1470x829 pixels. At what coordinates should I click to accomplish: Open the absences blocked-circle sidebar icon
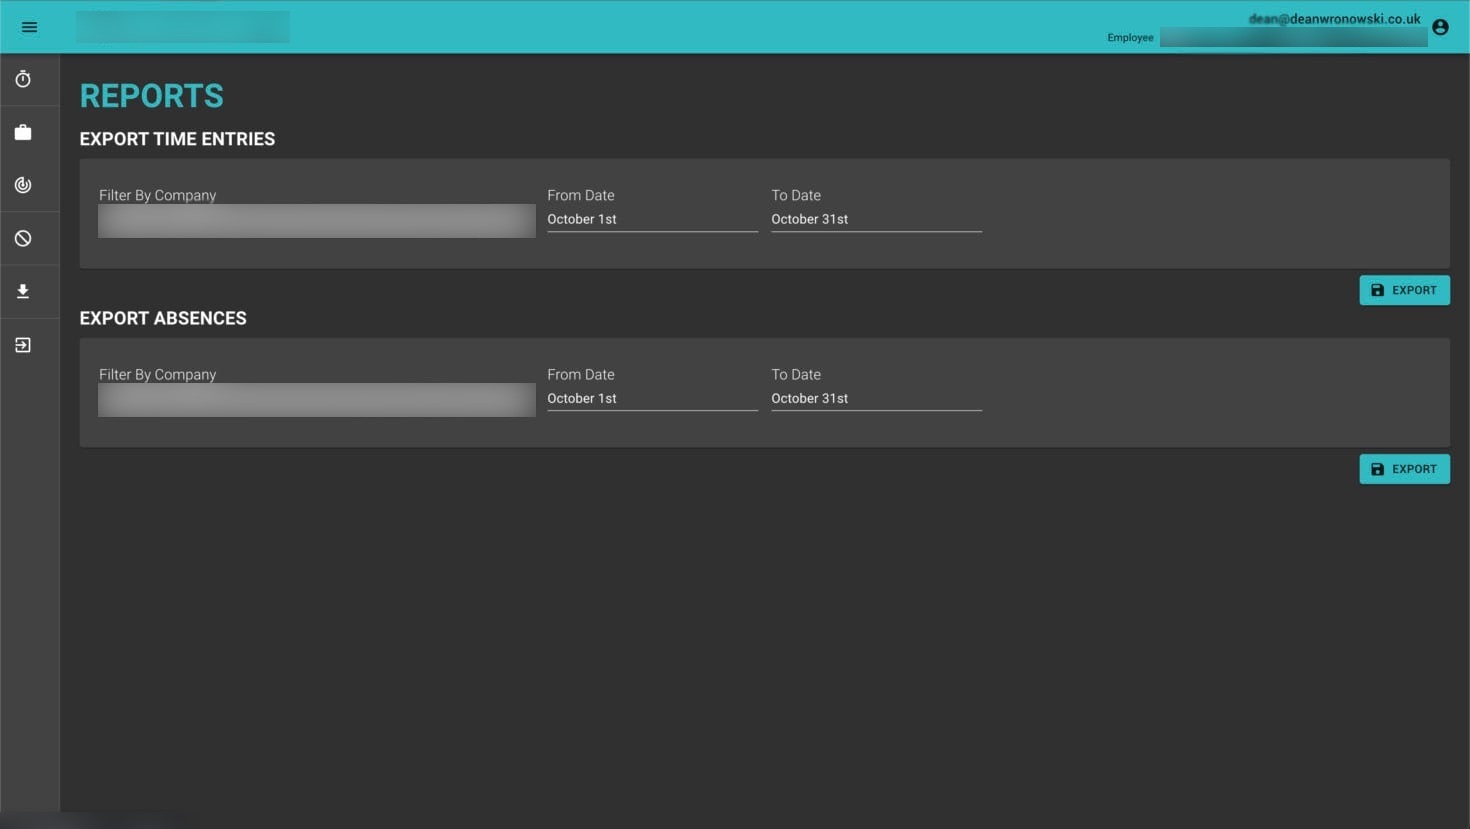pos(23,238)
